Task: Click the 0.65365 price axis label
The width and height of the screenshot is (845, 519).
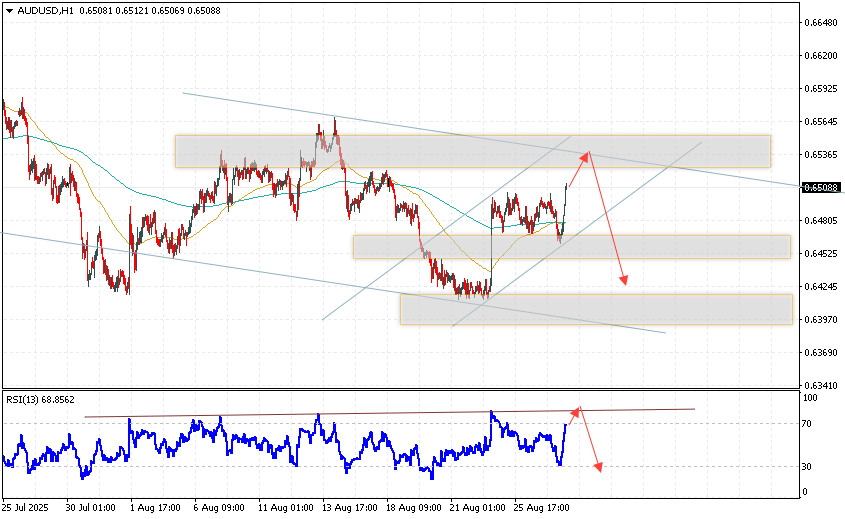Action: pyautogui.click(x=821, y=155)
